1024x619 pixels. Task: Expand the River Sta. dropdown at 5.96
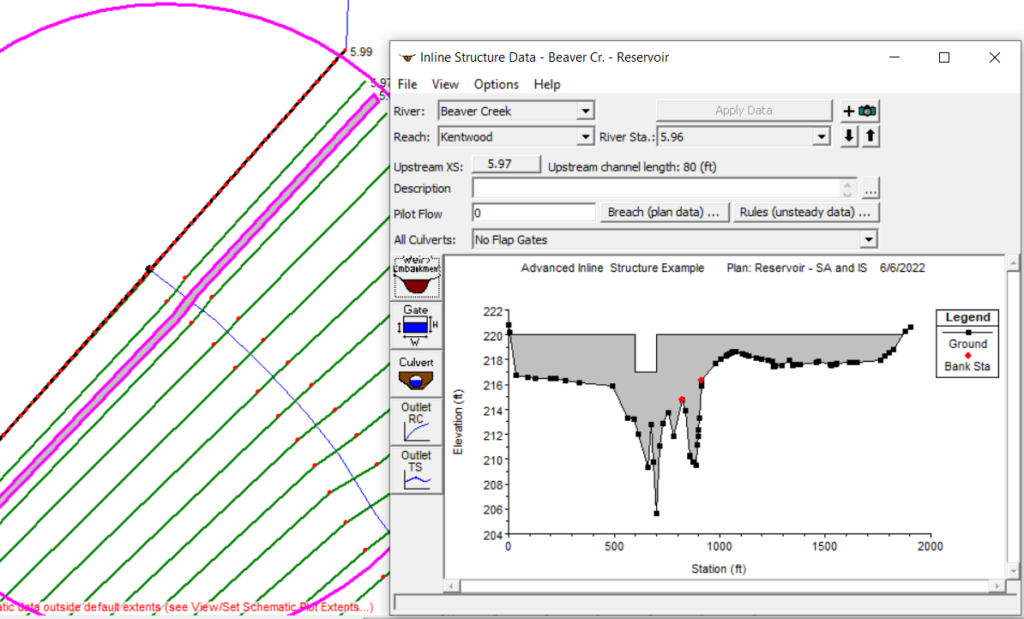[820, 136]
